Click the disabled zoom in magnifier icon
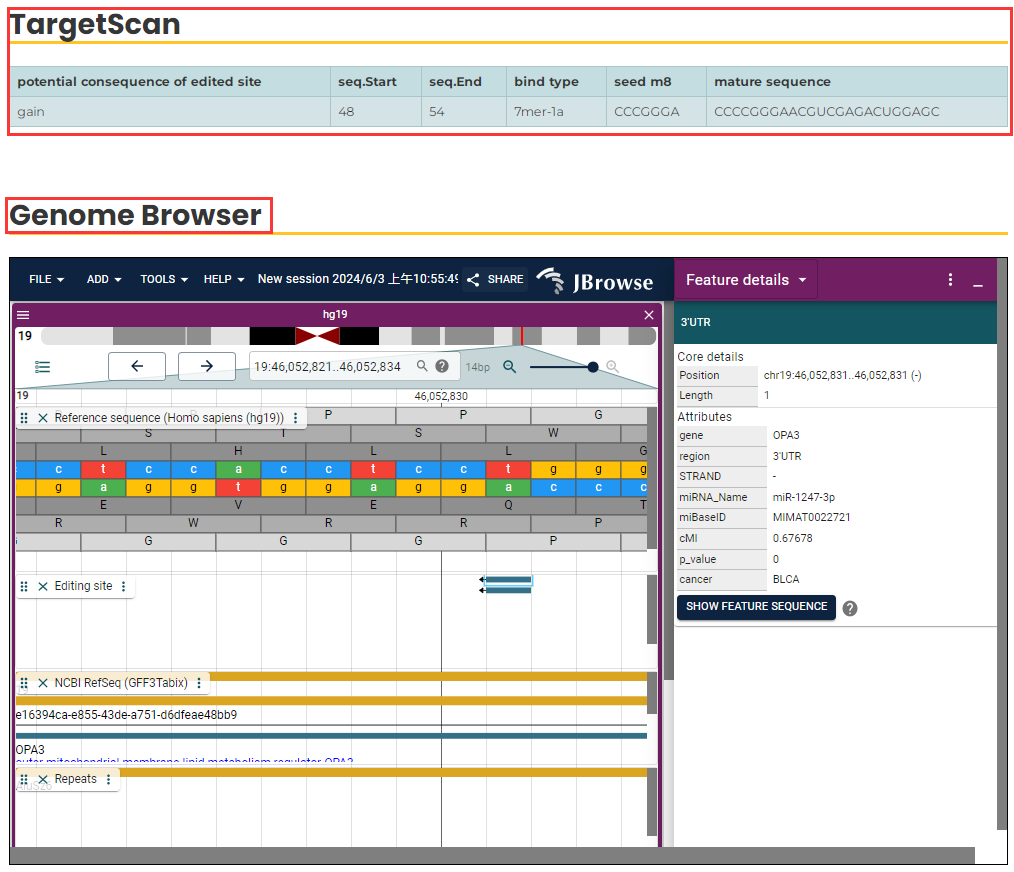The width and height of the screenshot is (1014, 872). click(612, 367)
